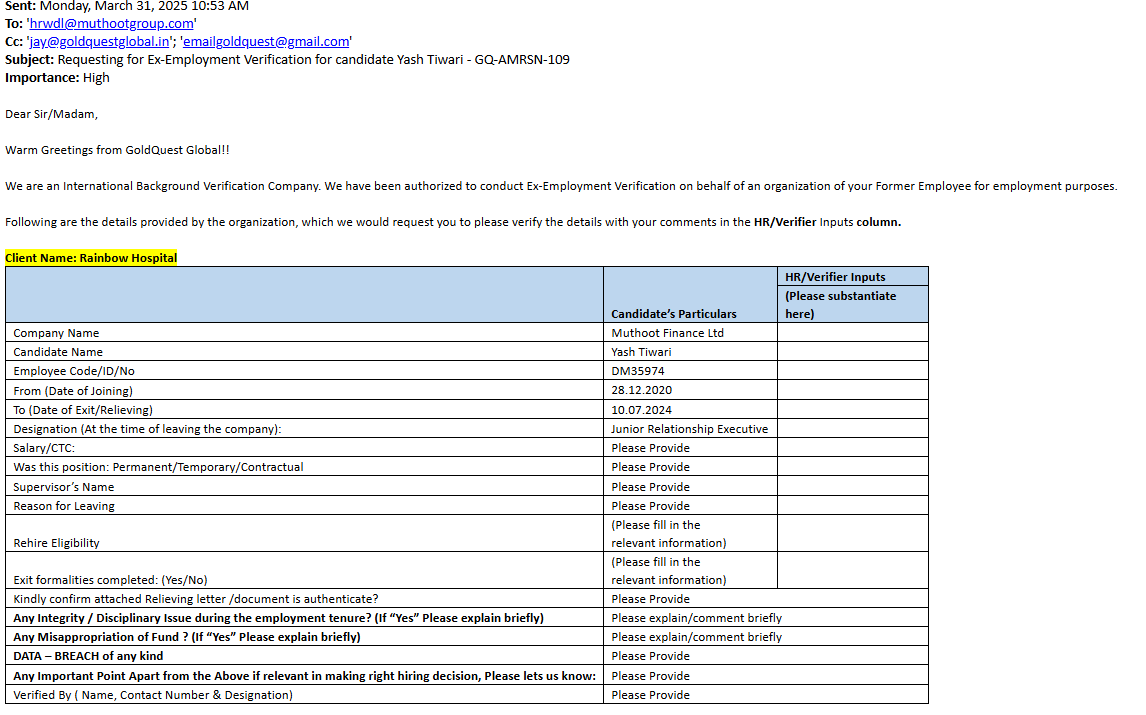This screenshot has width=1146, height=715.
Task: Click the Rehire Eligibility label
Action: click(56, 542)
